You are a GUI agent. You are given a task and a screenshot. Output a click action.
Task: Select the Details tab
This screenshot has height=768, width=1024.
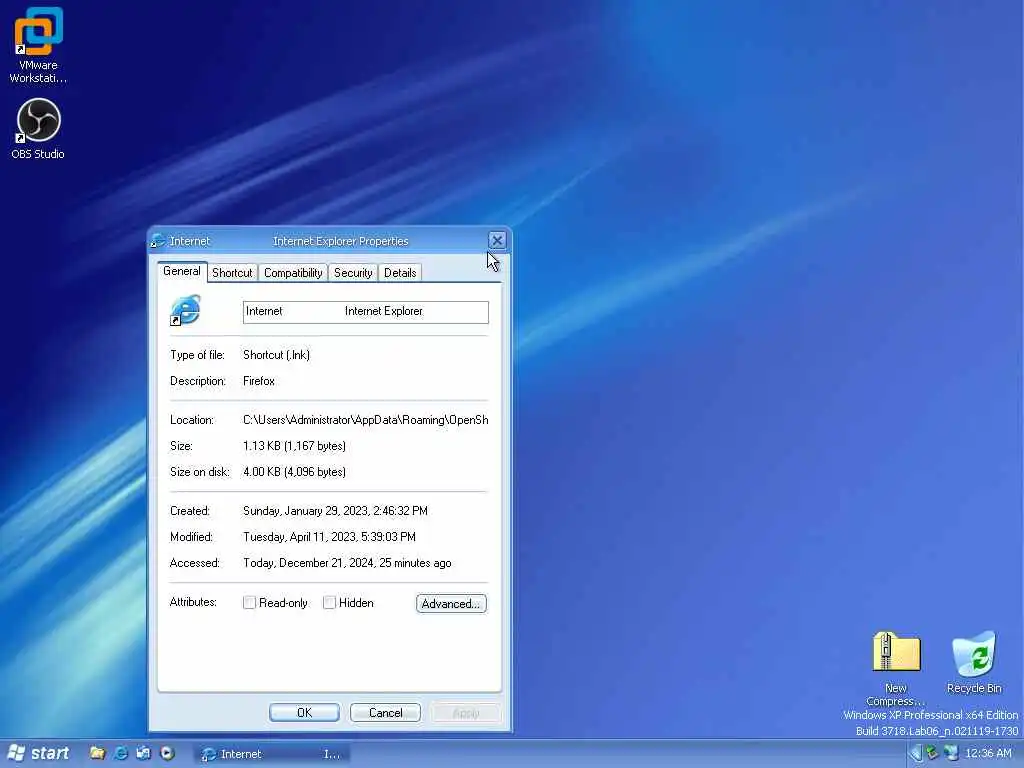[x=400, y=273]
